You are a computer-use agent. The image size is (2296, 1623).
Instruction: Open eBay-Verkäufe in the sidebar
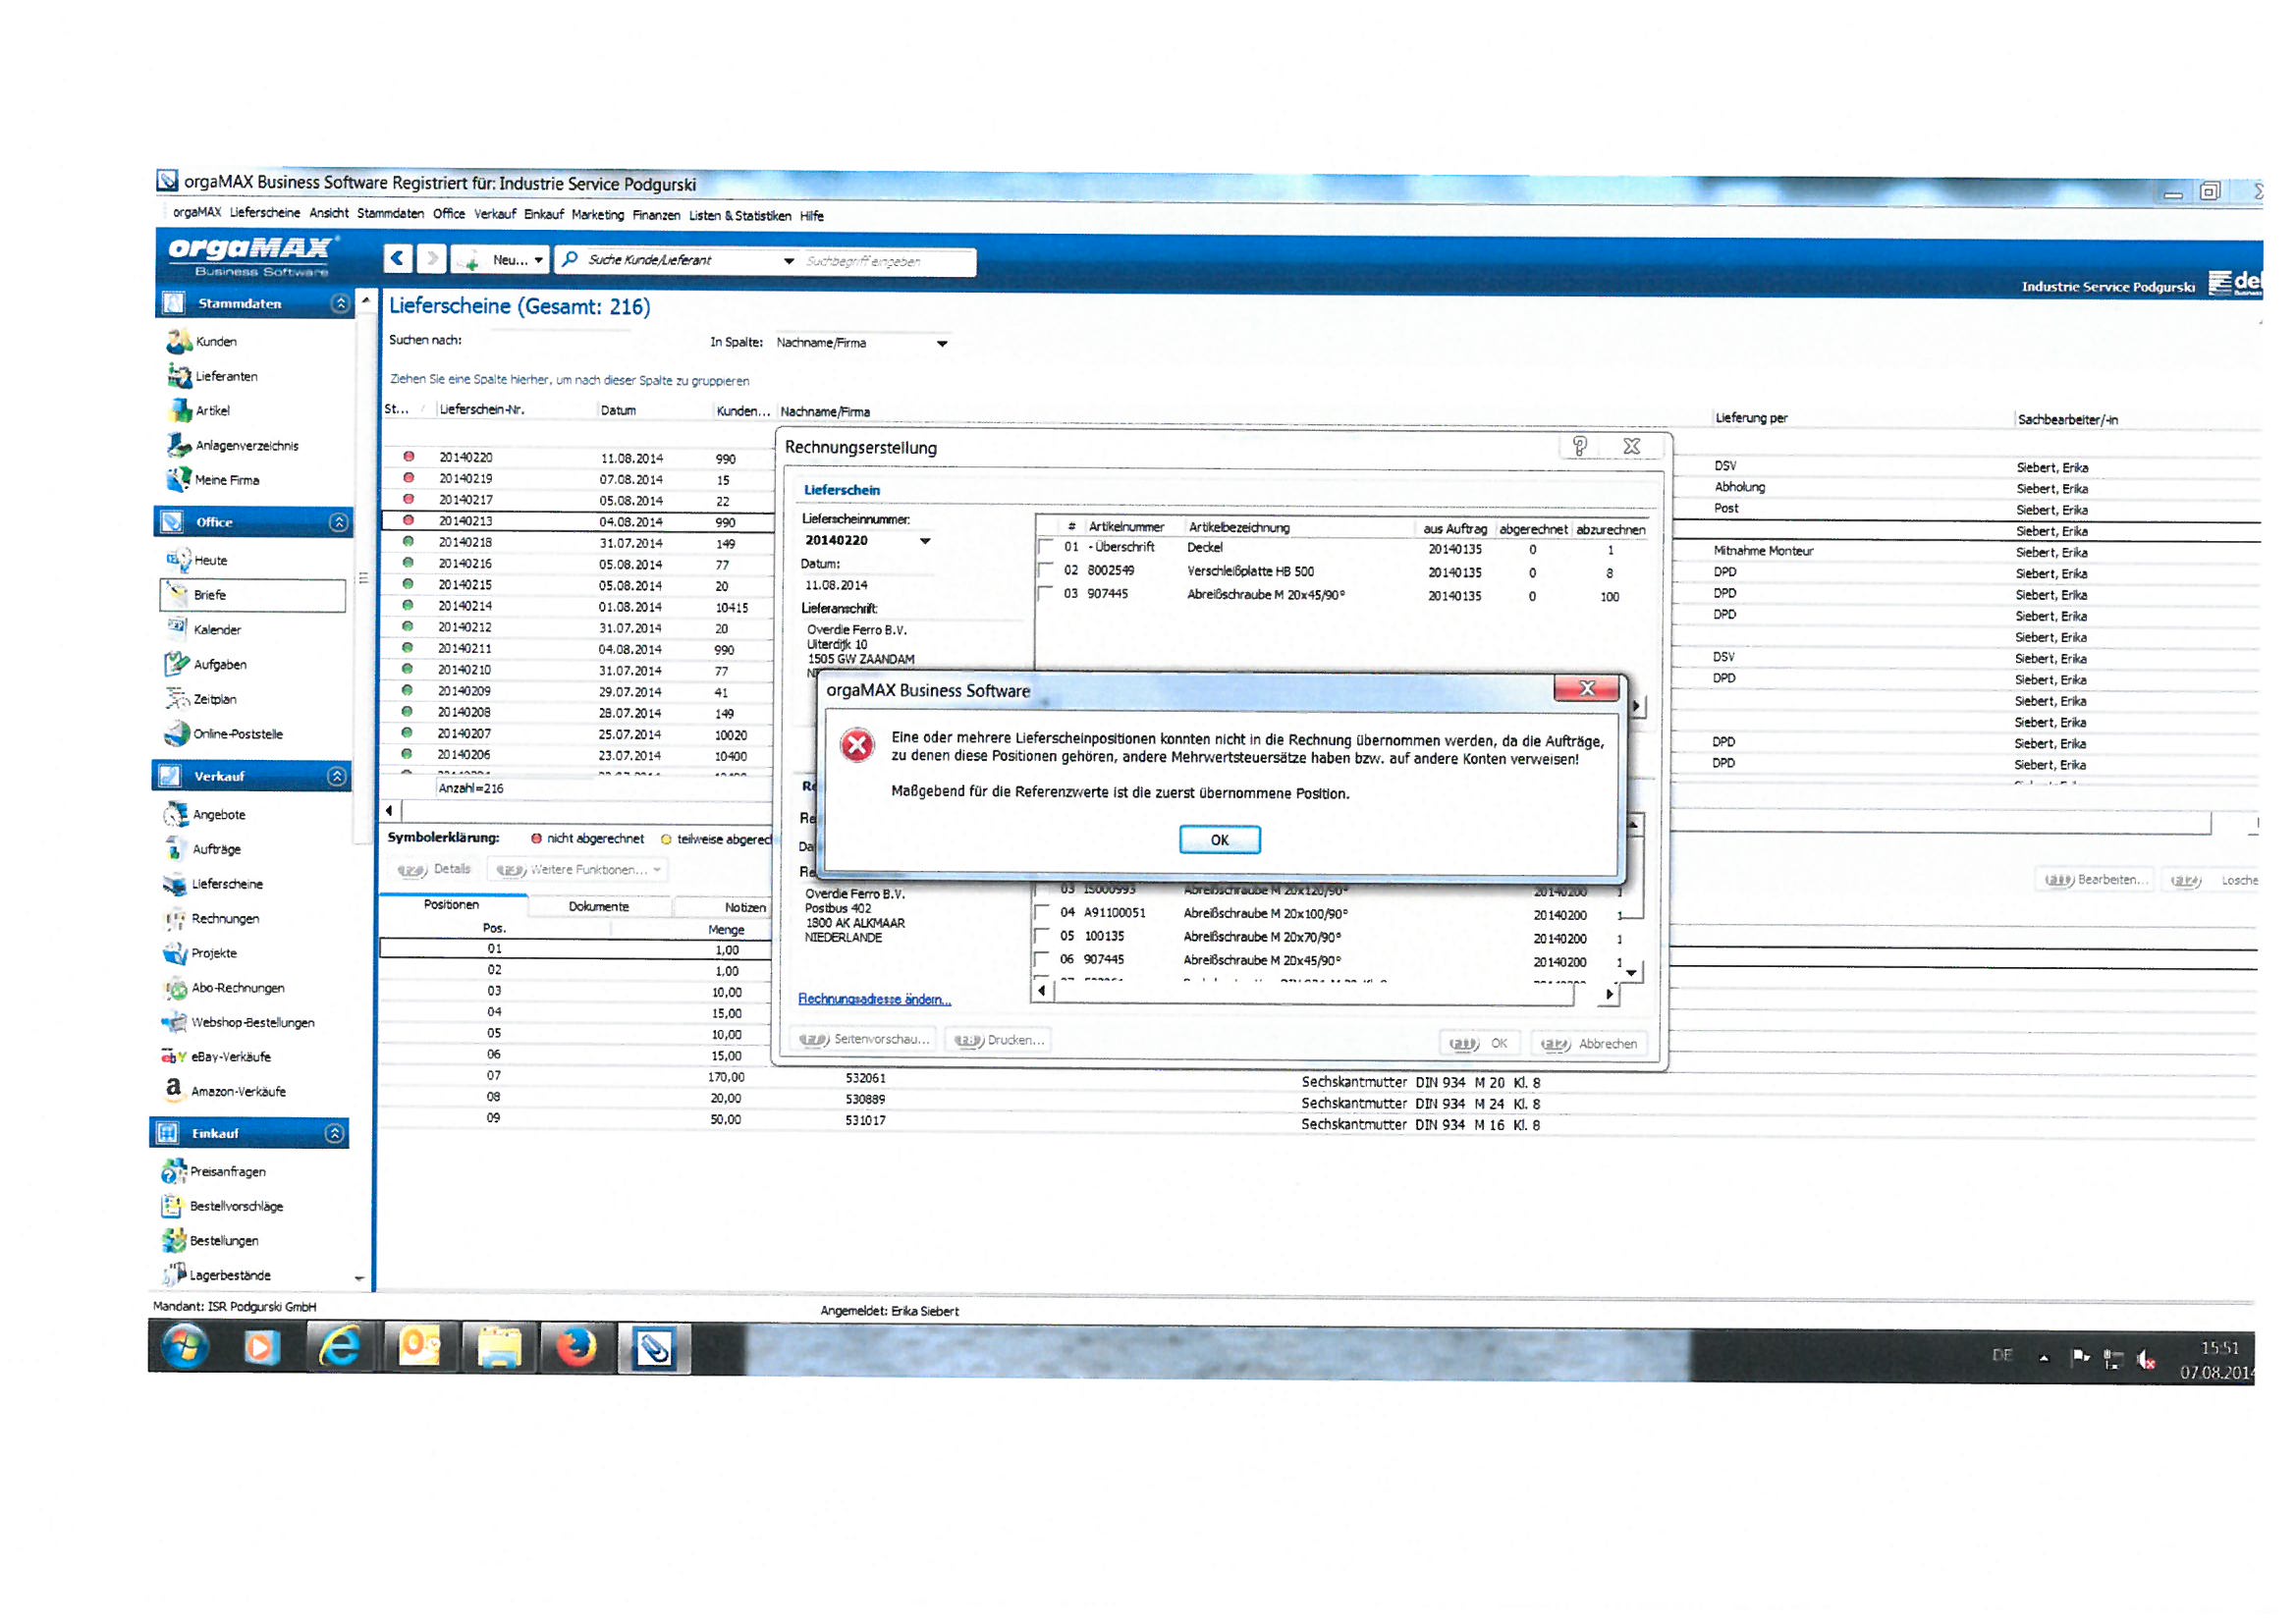(215, 1059)
